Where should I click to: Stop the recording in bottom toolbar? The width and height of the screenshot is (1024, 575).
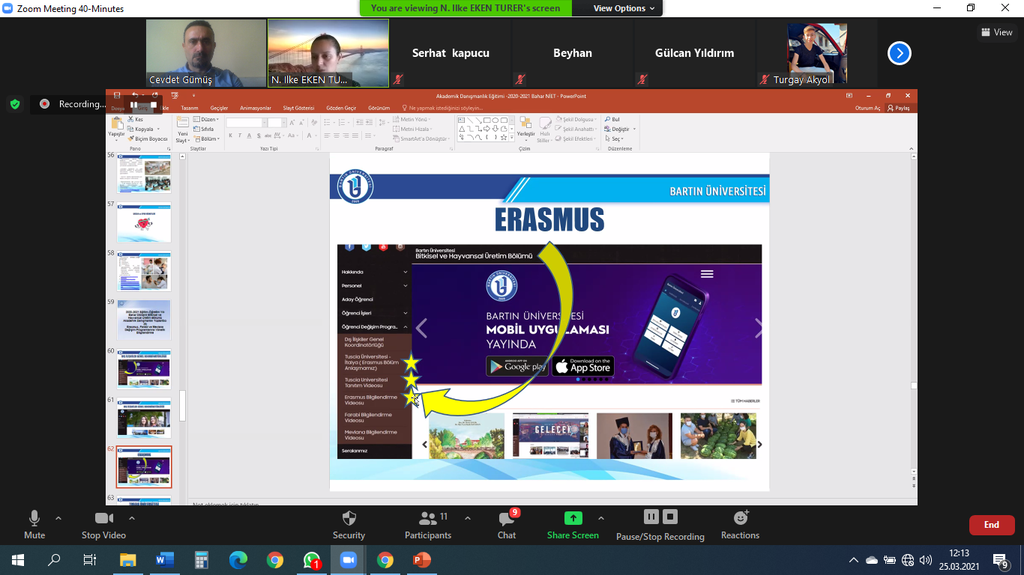pos(670,517)
